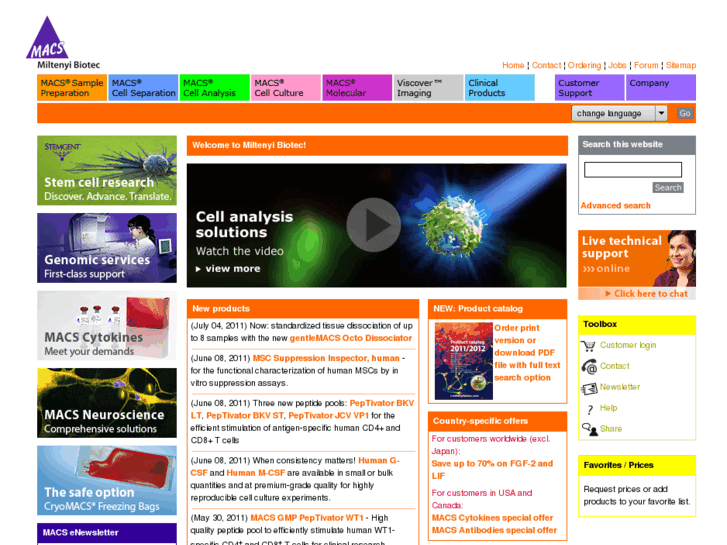Click Customer login text link in Toolbox
727x545 pixels.
pos(628,345)
